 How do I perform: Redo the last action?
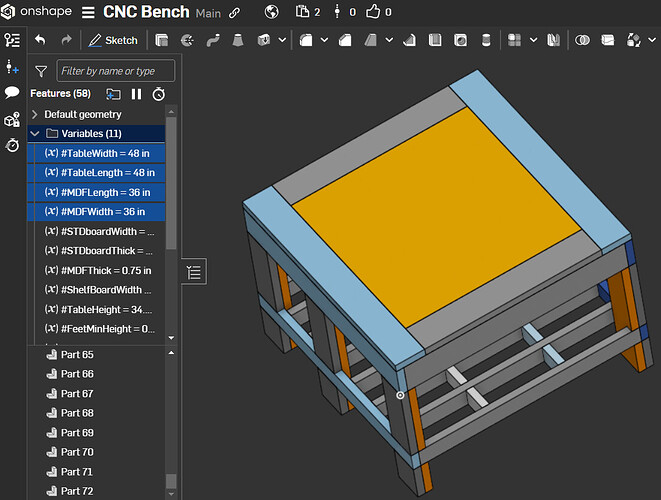(x=66, y=40)
